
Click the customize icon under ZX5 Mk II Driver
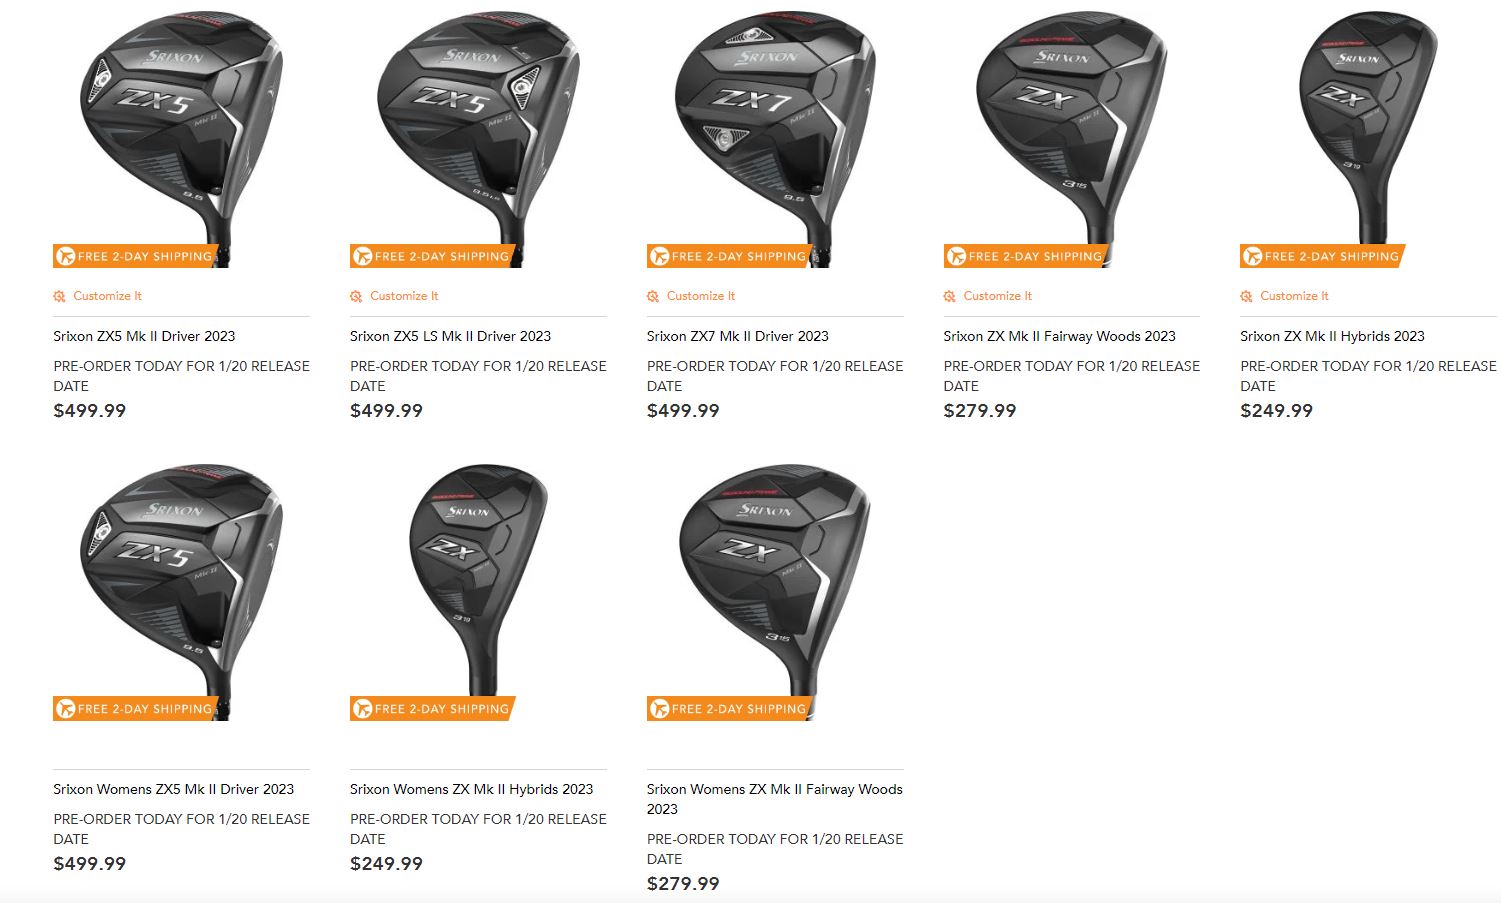60,296
